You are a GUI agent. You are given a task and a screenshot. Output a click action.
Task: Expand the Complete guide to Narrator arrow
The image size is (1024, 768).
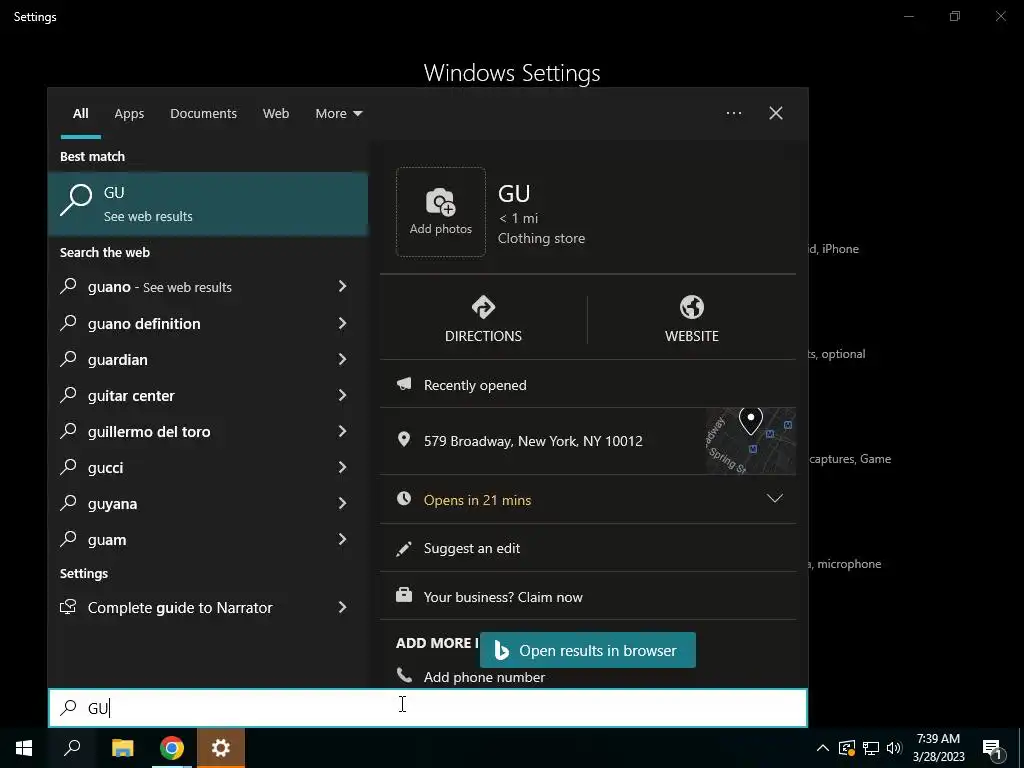pyautogui.click(x=342, y=607)
